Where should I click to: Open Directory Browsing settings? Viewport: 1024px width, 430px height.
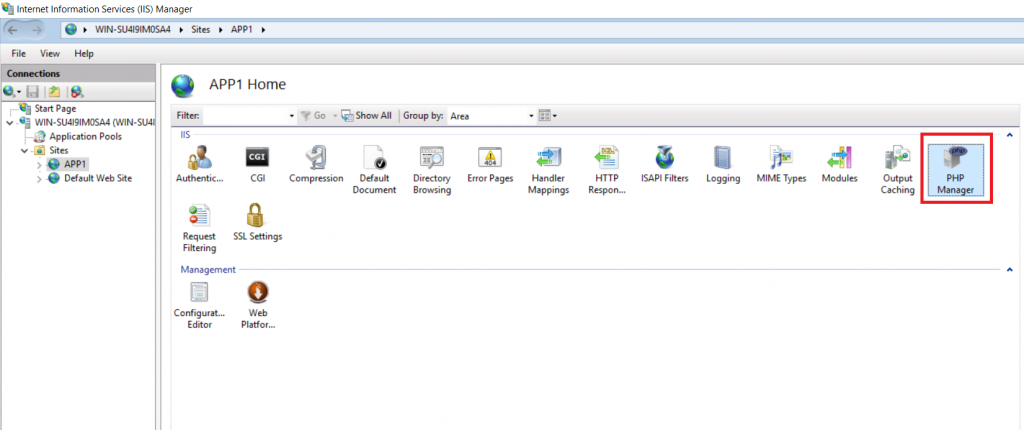[x=432, y=171]
